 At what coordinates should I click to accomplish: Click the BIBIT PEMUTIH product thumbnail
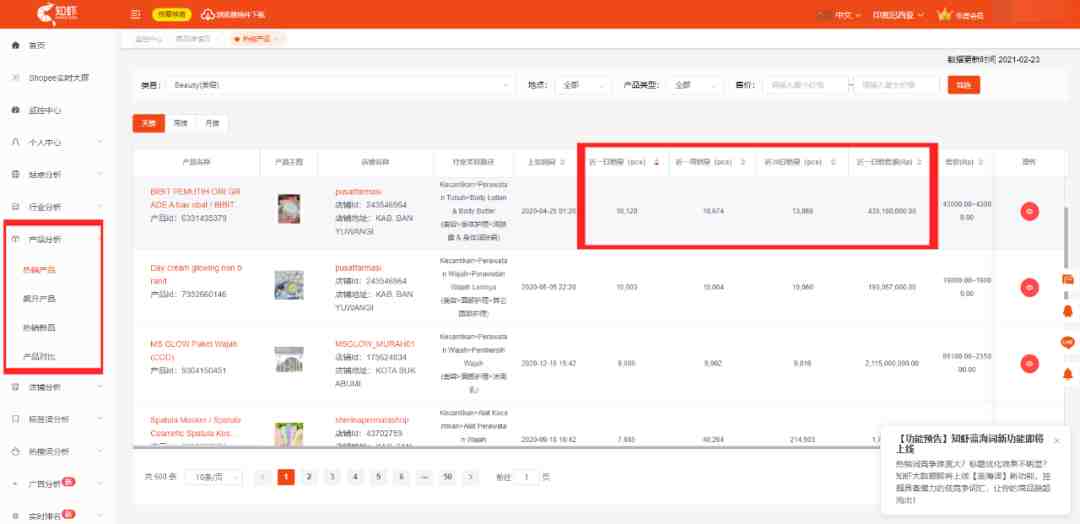[x=289, y=209]
